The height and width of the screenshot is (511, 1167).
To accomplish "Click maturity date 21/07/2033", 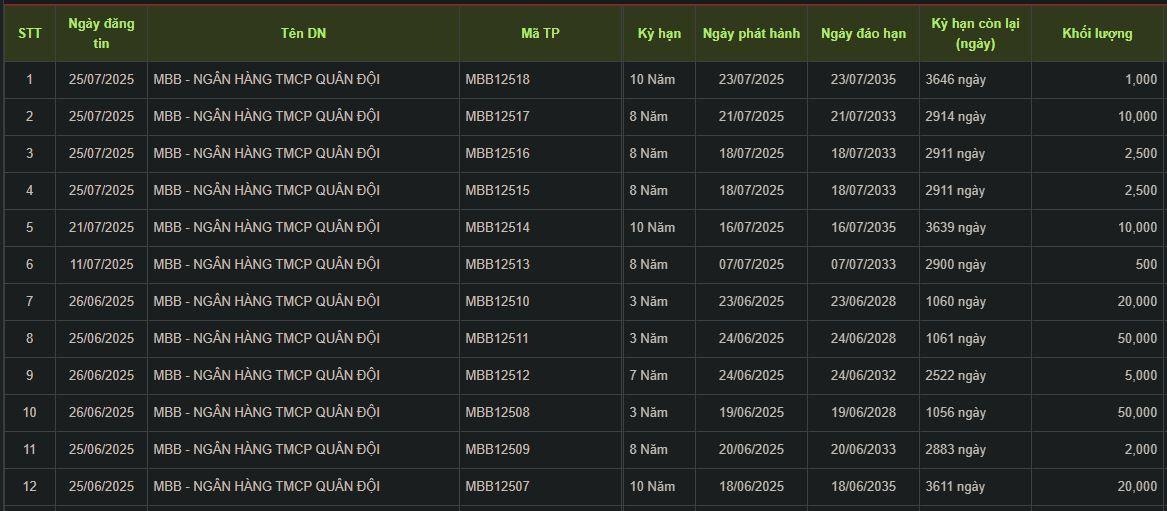I will pyautogui.click(x=863, y=117).
